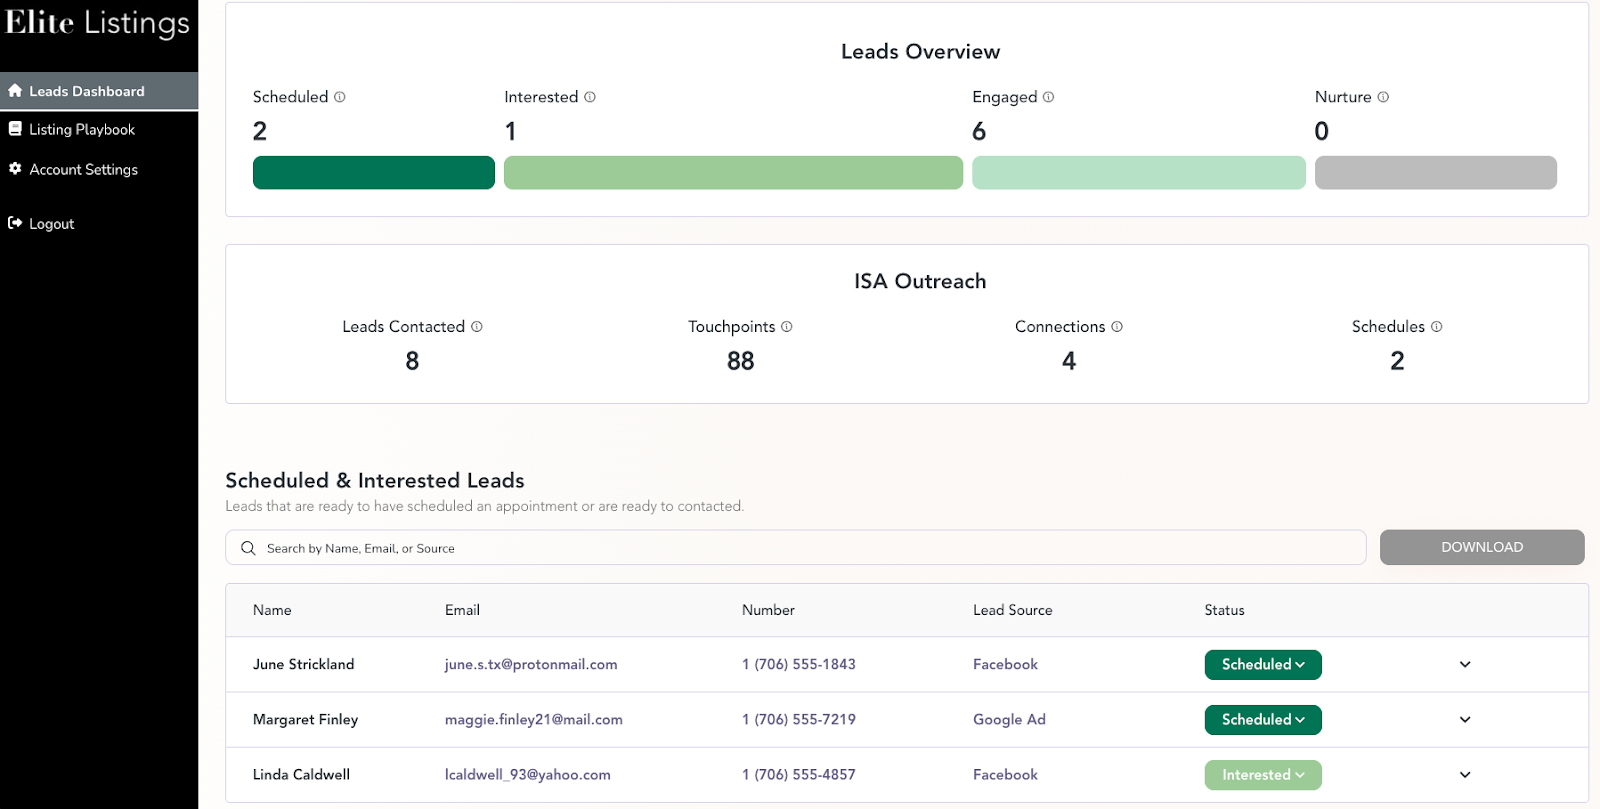Open Margaret Finley's Scheduled status dropdown
This screenshot has width=1600, height=809.
click(1263, 720)
